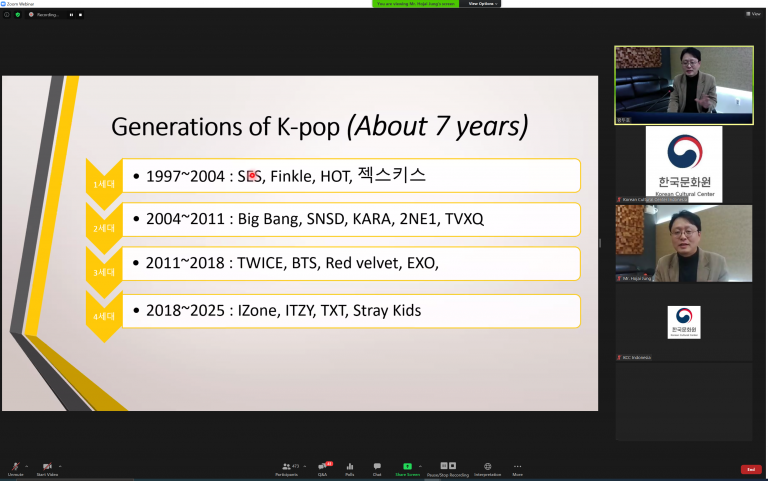Image resolution: width=768 pixels, height=481 pixels.
Task: Expand the View Options dropdown
Action: pyautogui.click(x=482, y=4)
